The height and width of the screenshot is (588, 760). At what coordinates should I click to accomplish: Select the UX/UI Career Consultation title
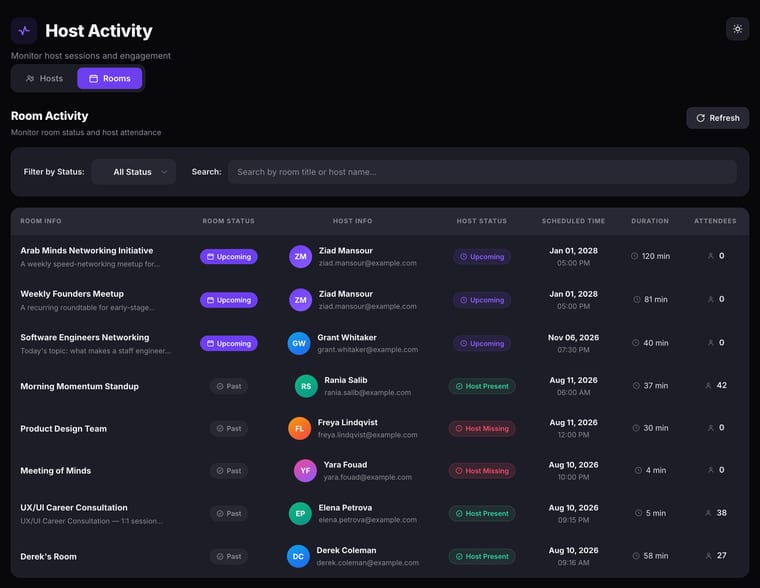74,508
